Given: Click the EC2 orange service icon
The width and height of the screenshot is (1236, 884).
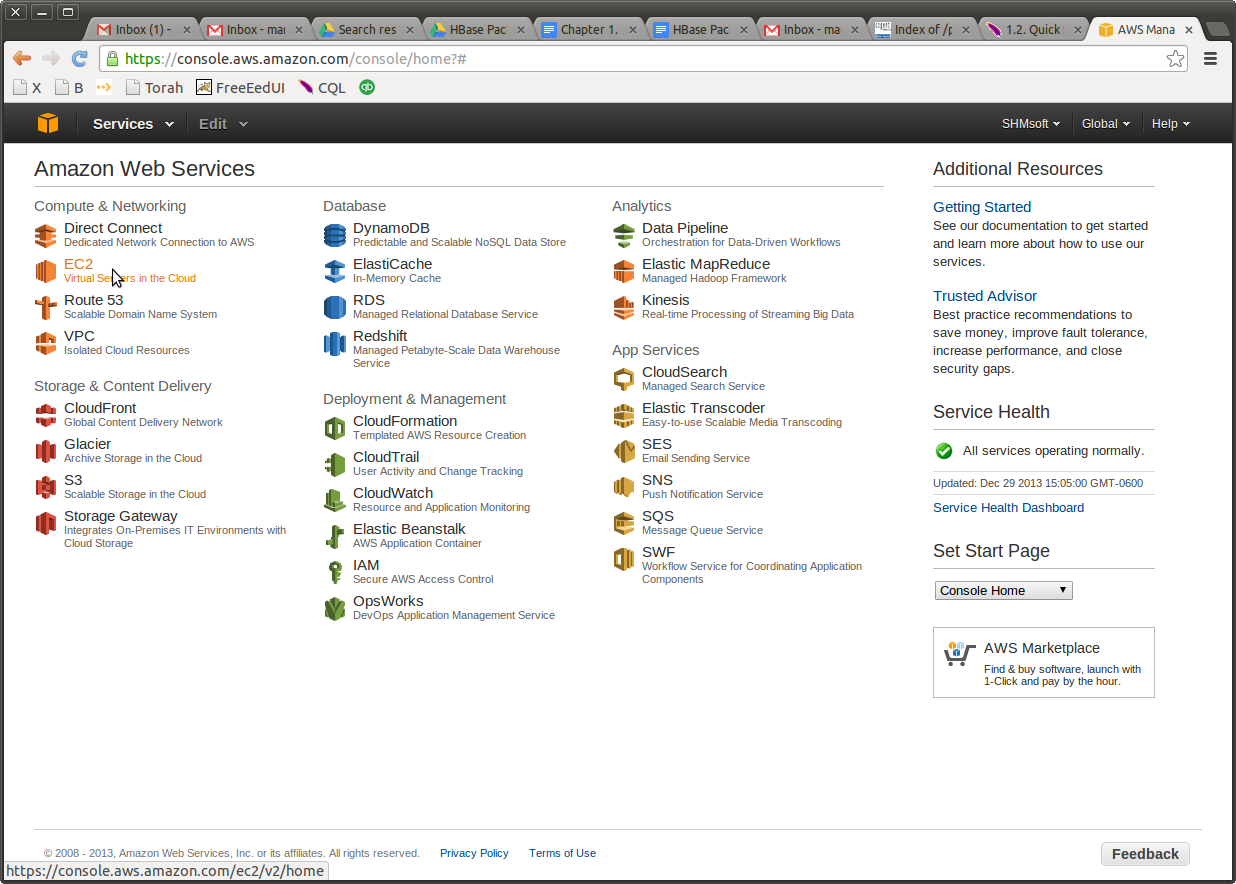Looking at the screenshot, I should 46,272.
